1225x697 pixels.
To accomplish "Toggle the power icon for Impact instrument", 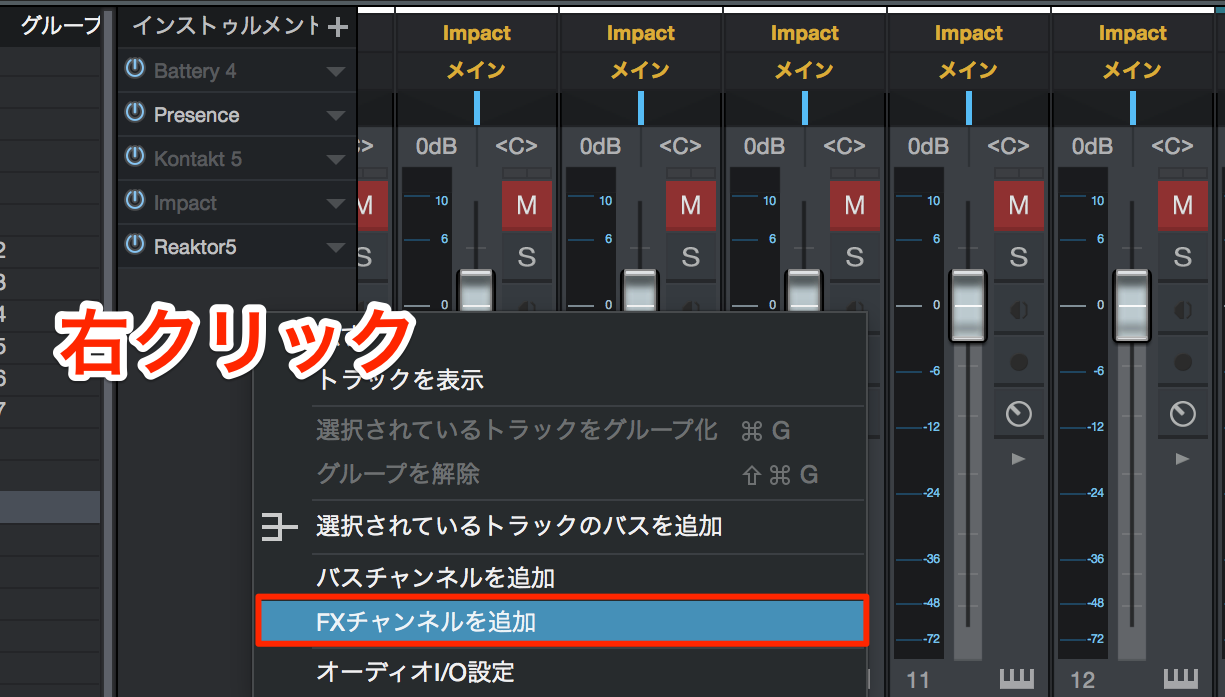I will pyautogui.click(x=135, y=202).
